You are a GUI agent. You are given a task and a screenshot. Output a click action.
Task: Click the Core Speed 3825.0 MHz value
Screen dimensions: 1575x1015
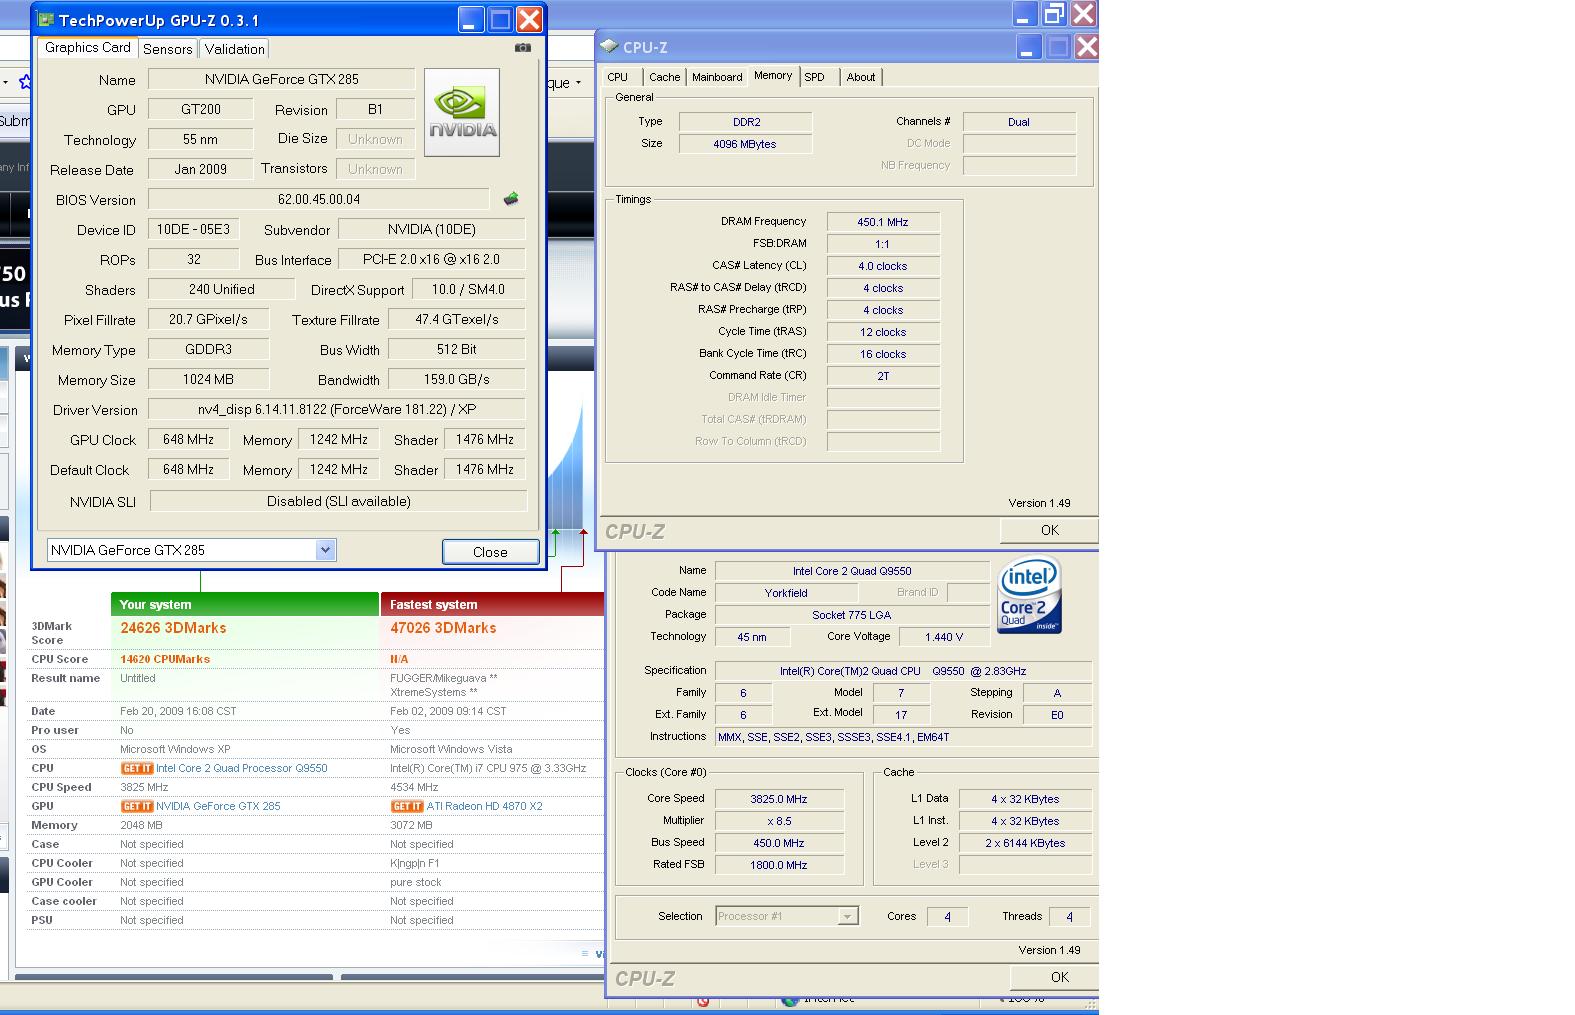point(779,799)
